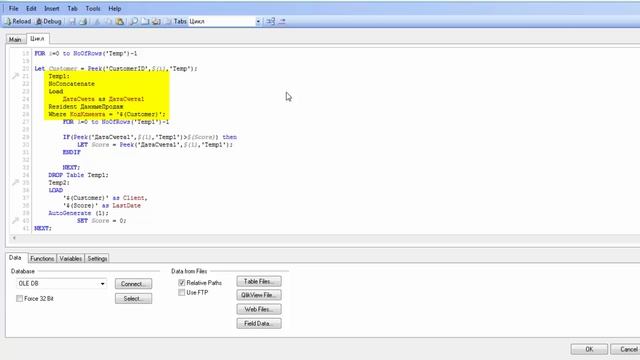Image resolution: width=640 pixels, height=360 pixels.
Task: Switch to the Main script tab
Action: [15, 39]
